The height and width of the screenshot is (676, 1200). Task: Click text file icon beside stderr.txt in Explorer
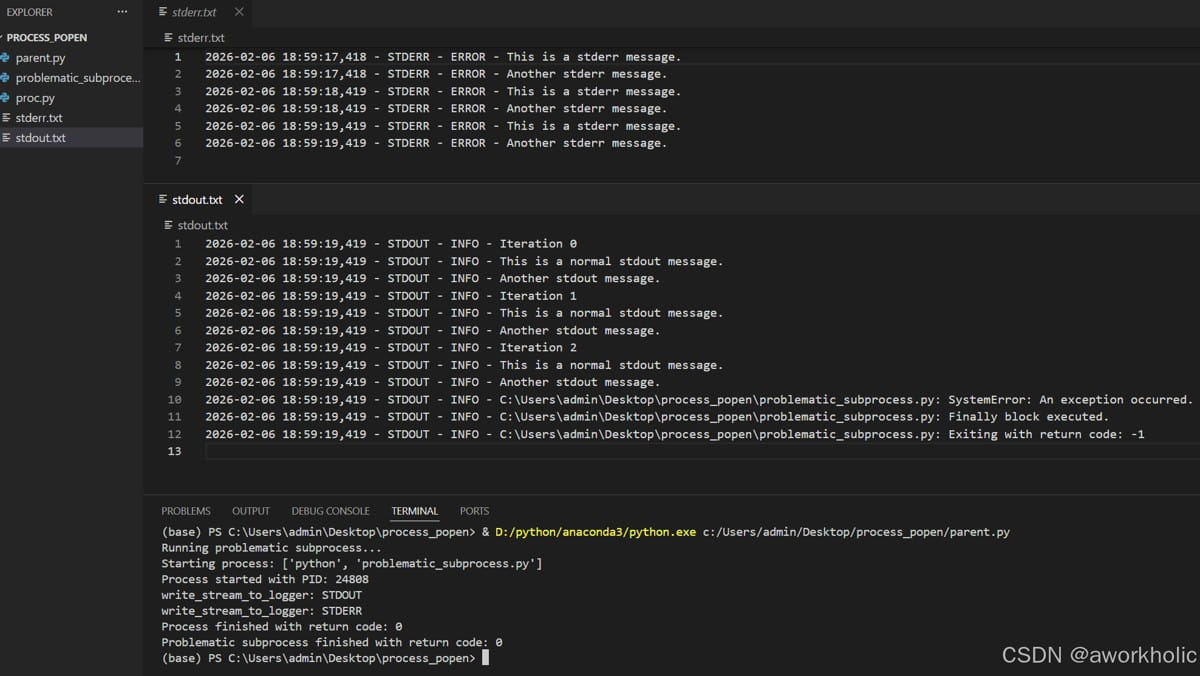(6, 118)
